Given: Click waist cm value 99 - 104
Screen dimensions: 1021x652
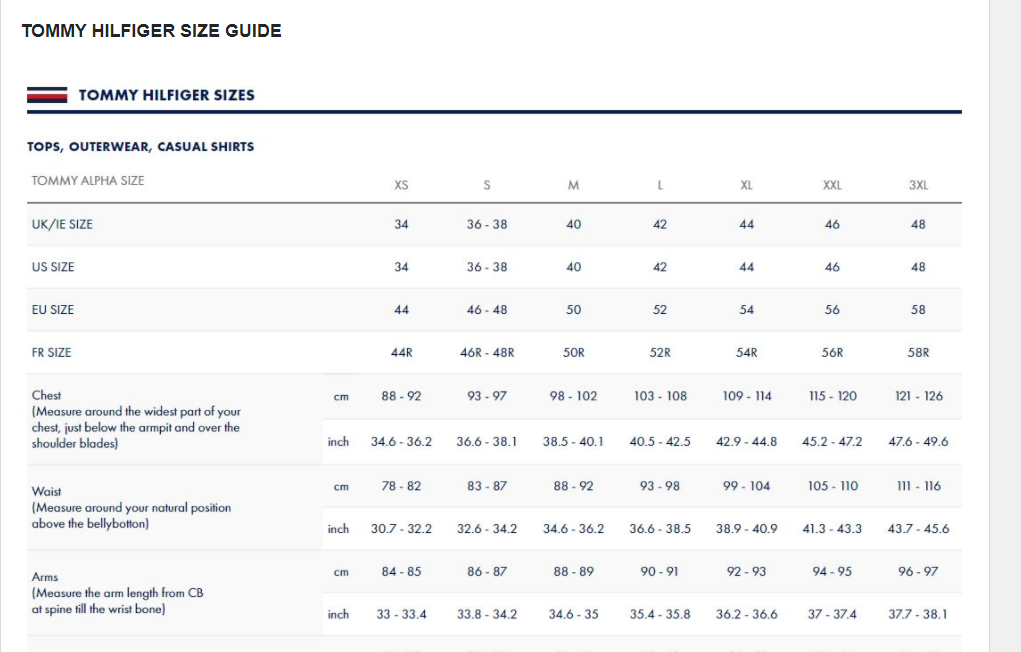Looking at the screenshot, I should [x=746, y=486].
